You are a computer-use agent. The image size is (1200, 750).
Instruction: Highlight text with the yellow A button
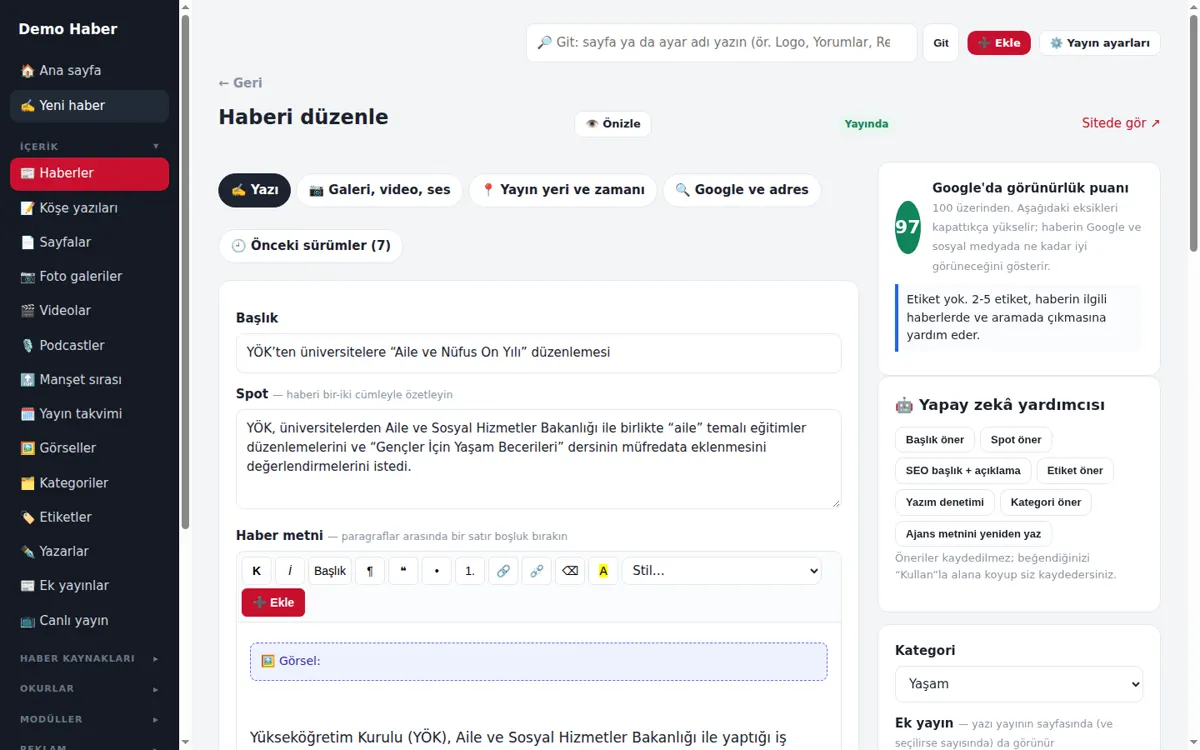pos(603,571)
